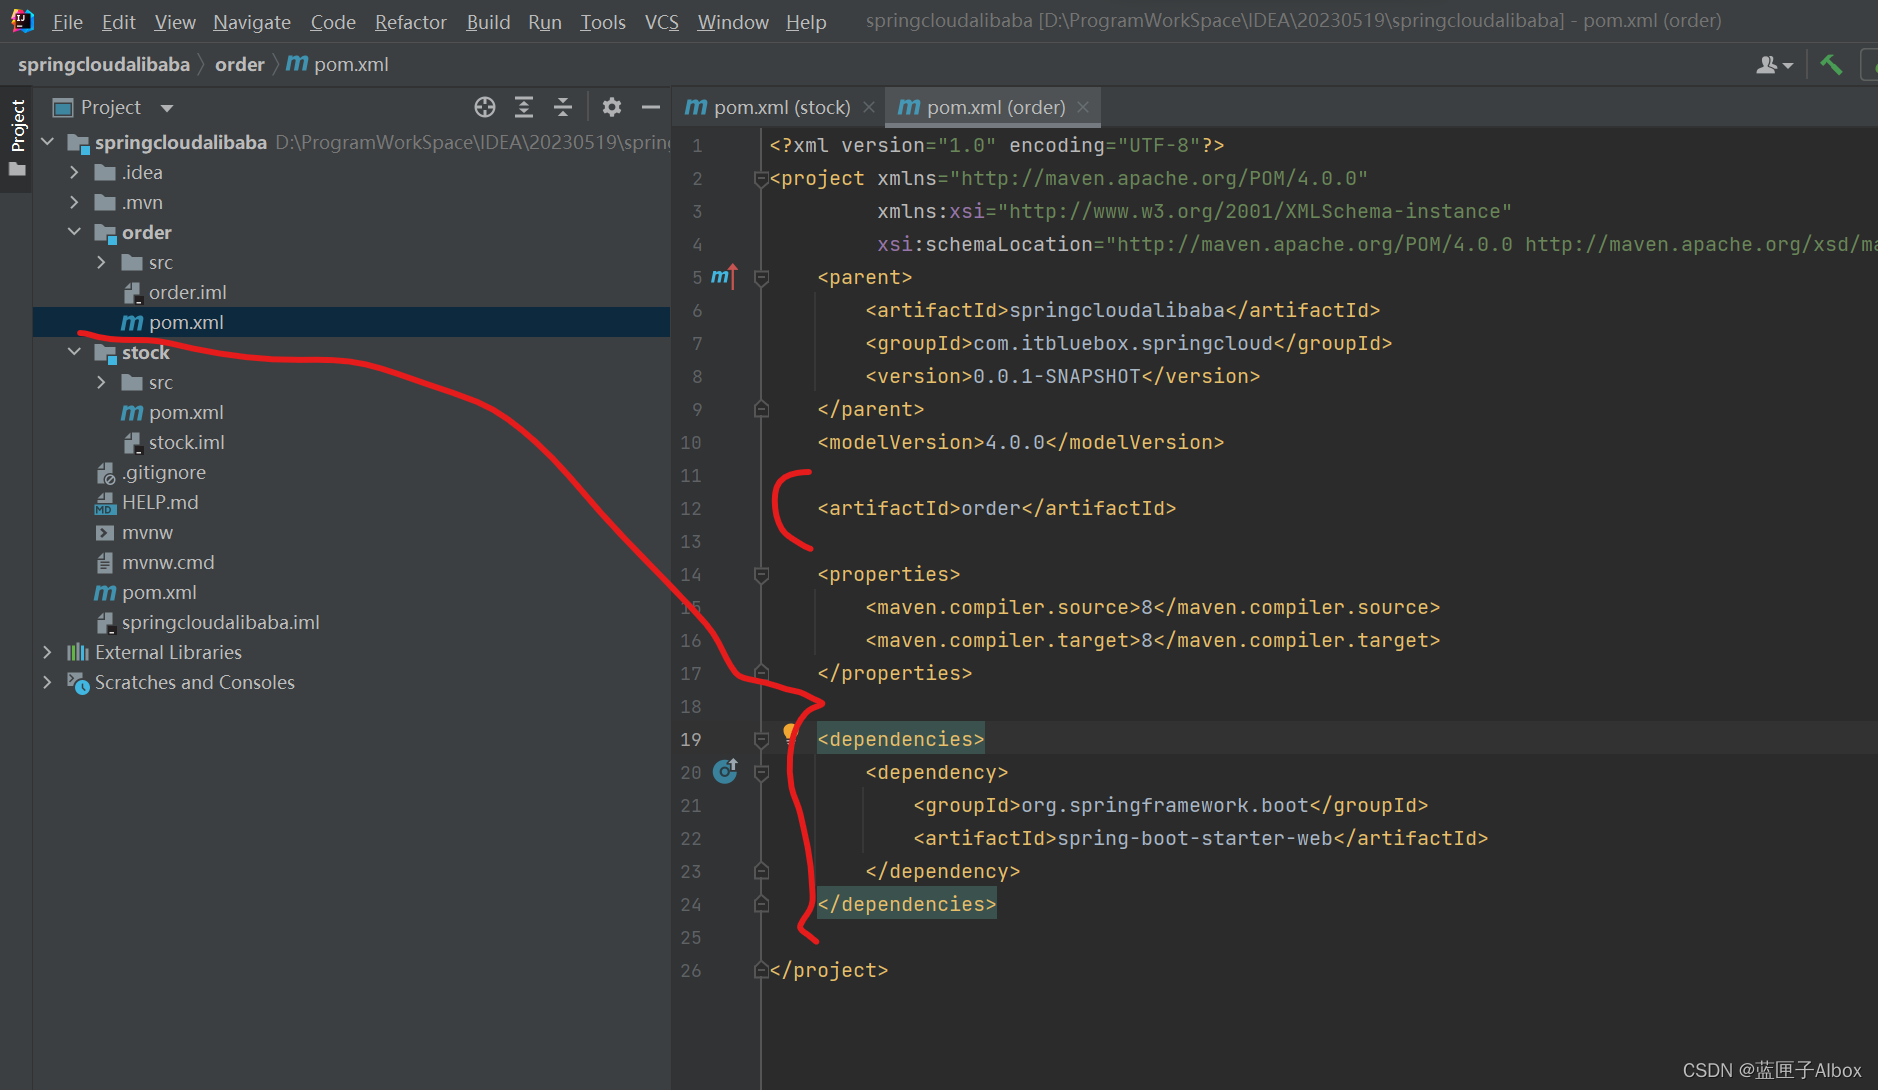Open the View menu
This screenshot has height=1090, width=1878.
175,22
